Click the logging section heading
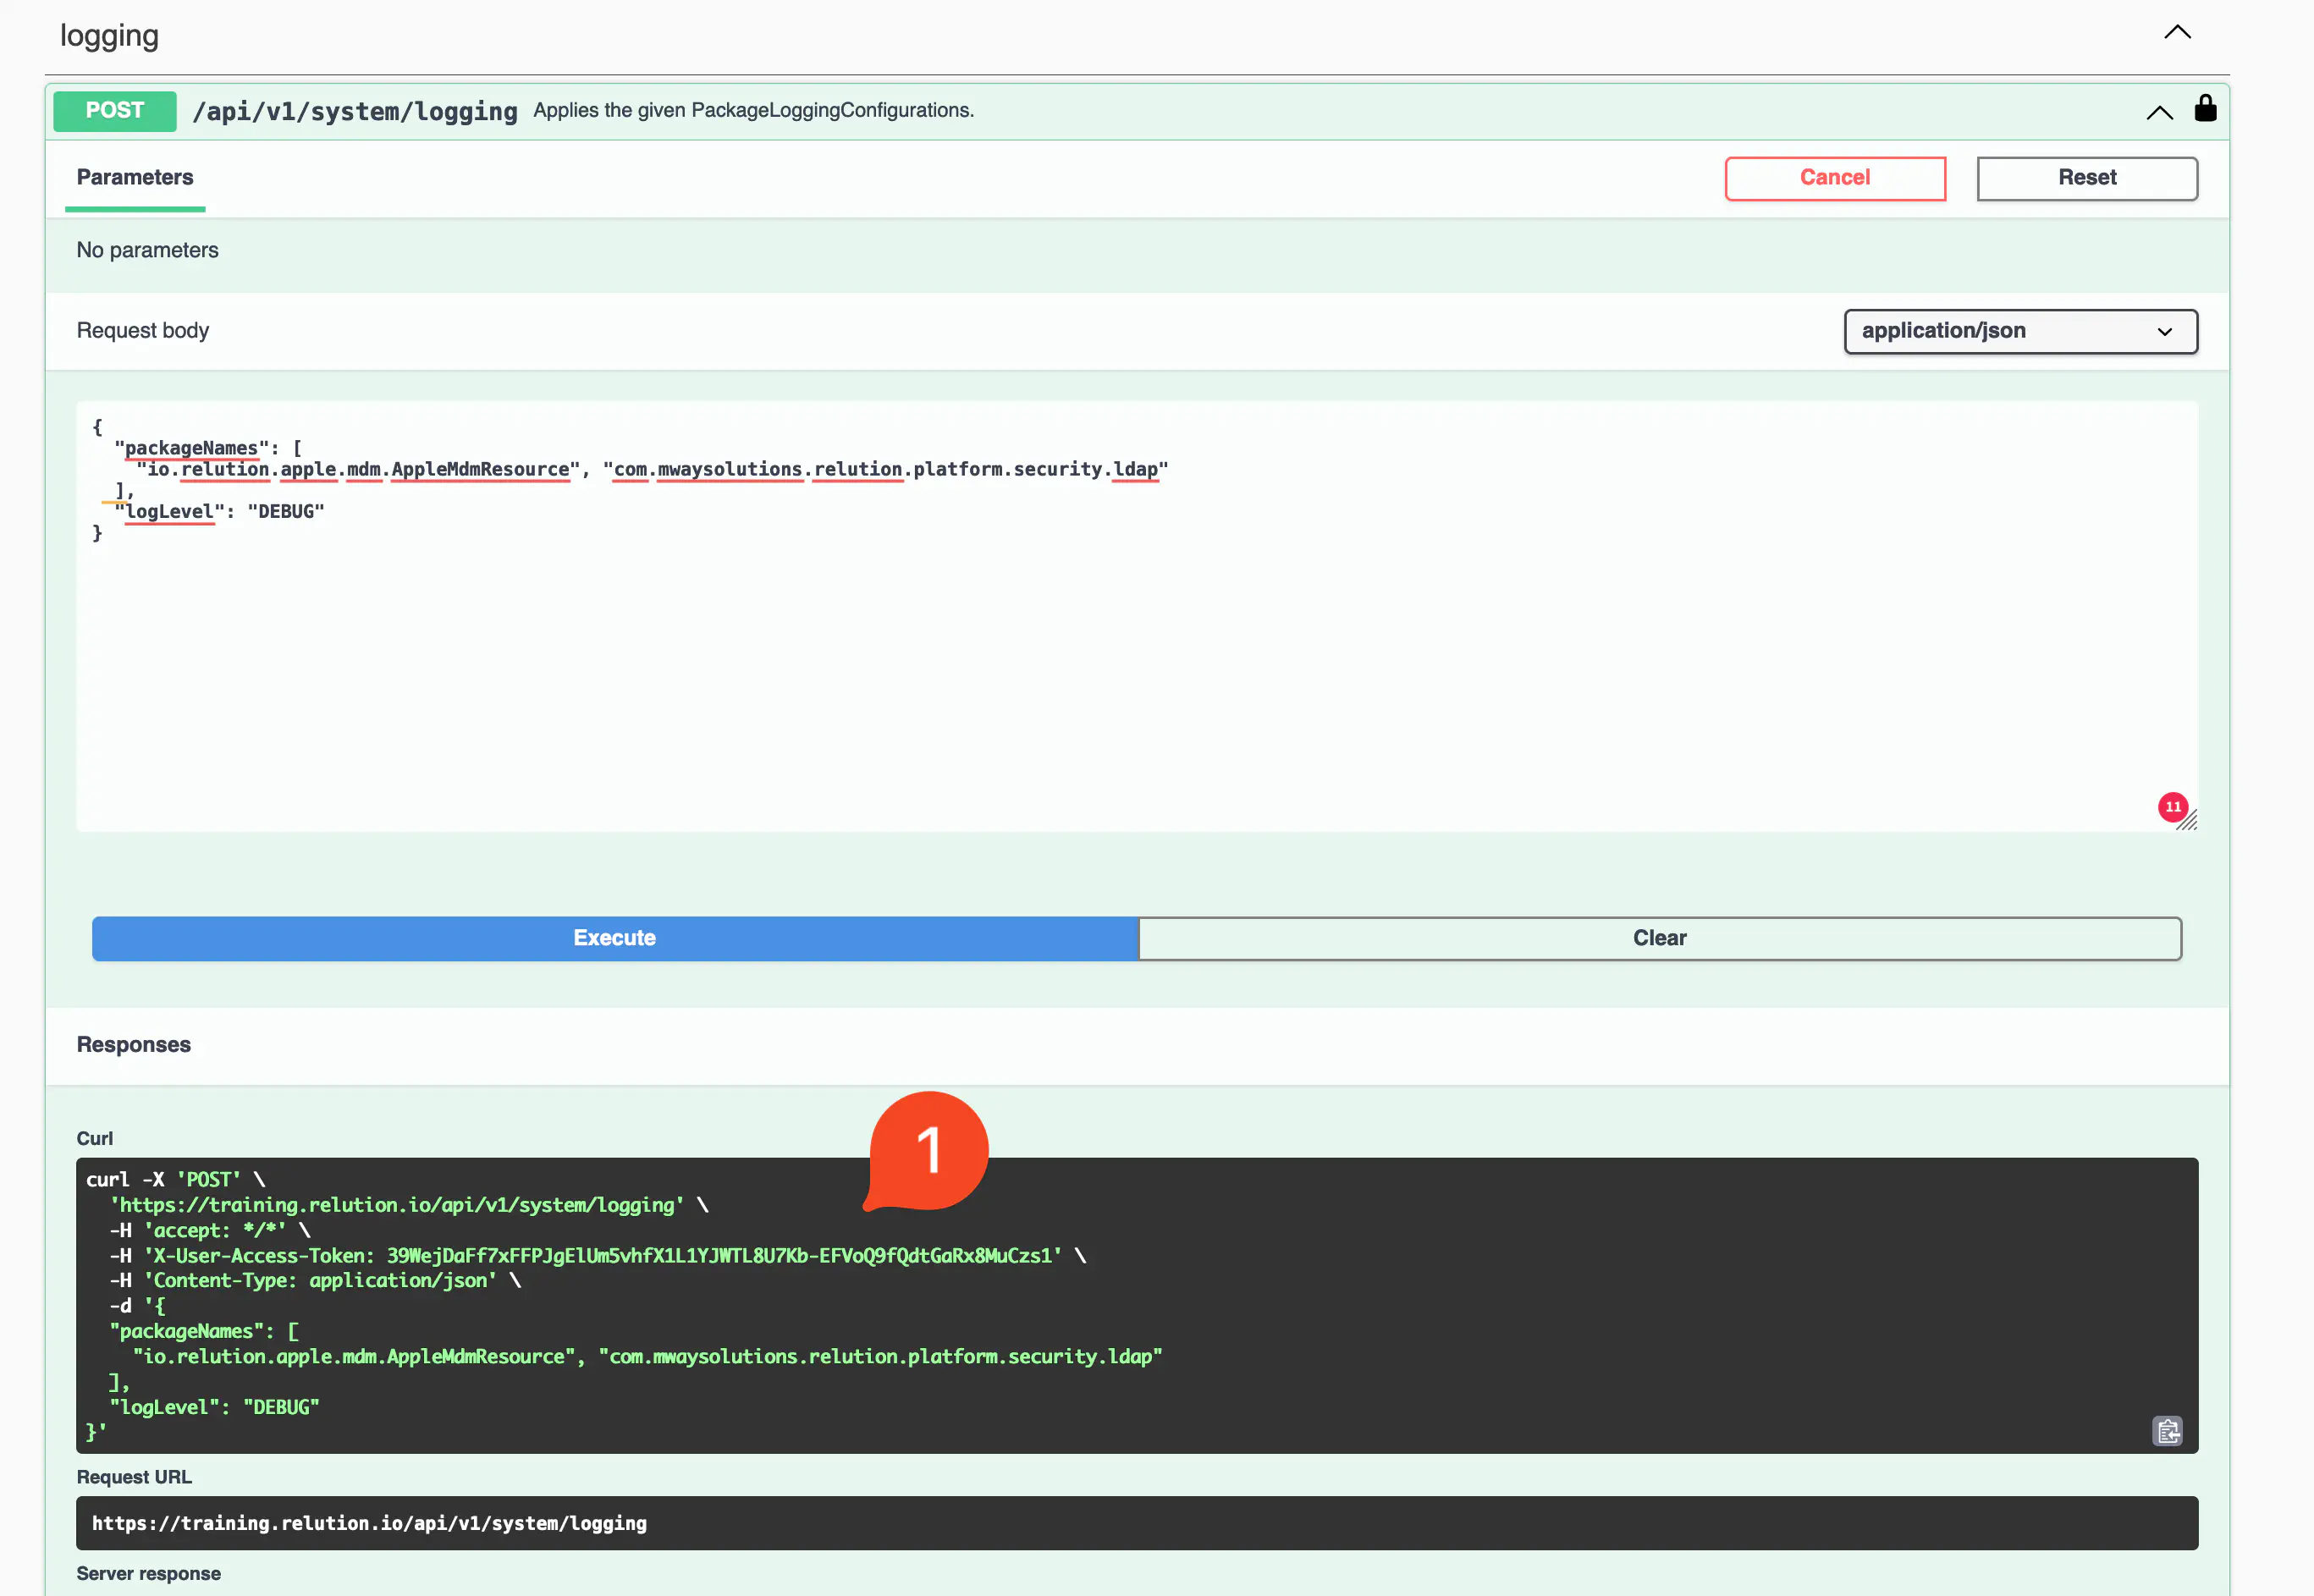This screenshot has height=1596, width=2314. coord(109,36)
